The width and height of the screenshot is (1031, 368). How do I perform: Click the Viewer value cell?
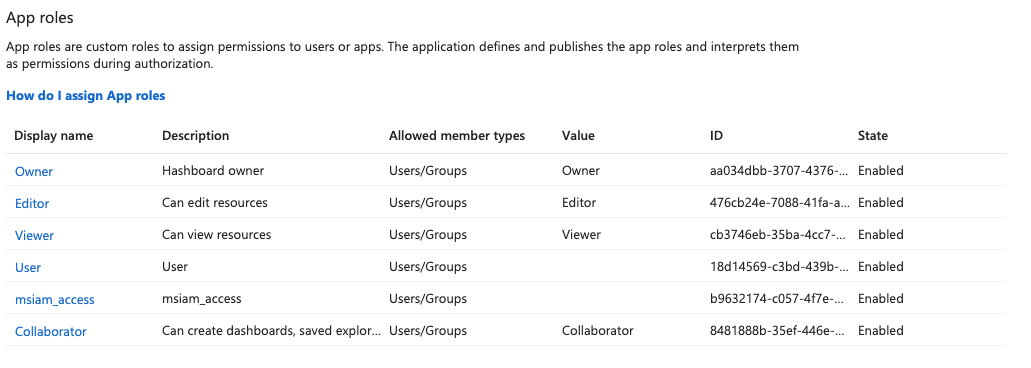[581, 235]
